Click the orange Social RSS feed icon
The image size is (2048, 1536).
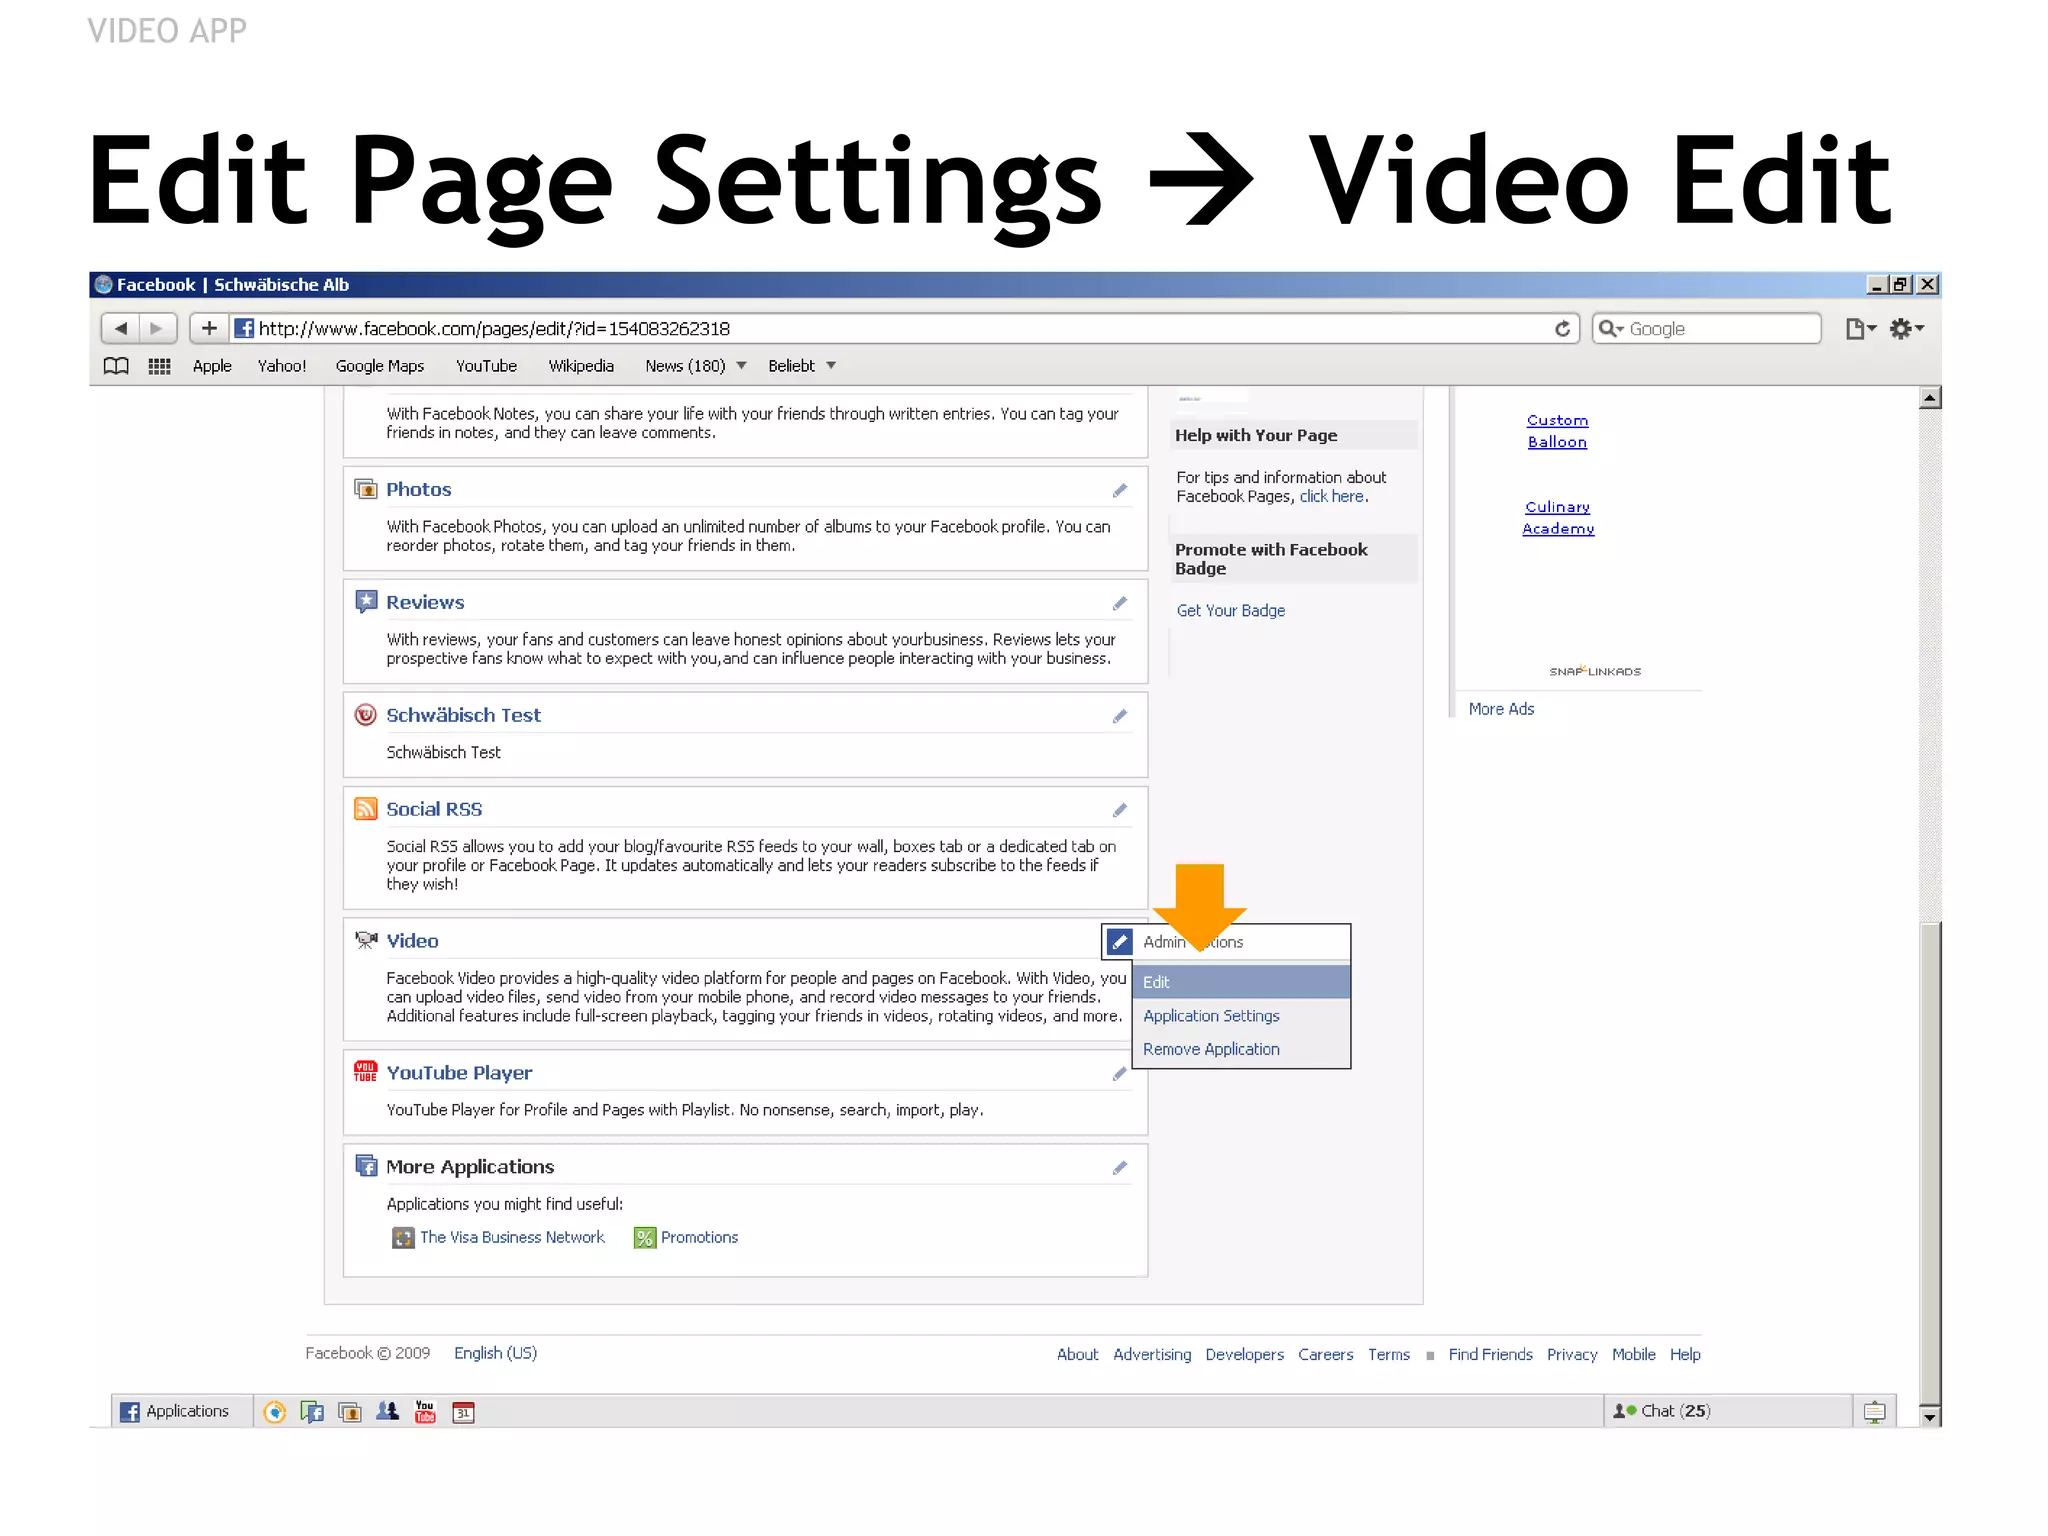(366, 809)
